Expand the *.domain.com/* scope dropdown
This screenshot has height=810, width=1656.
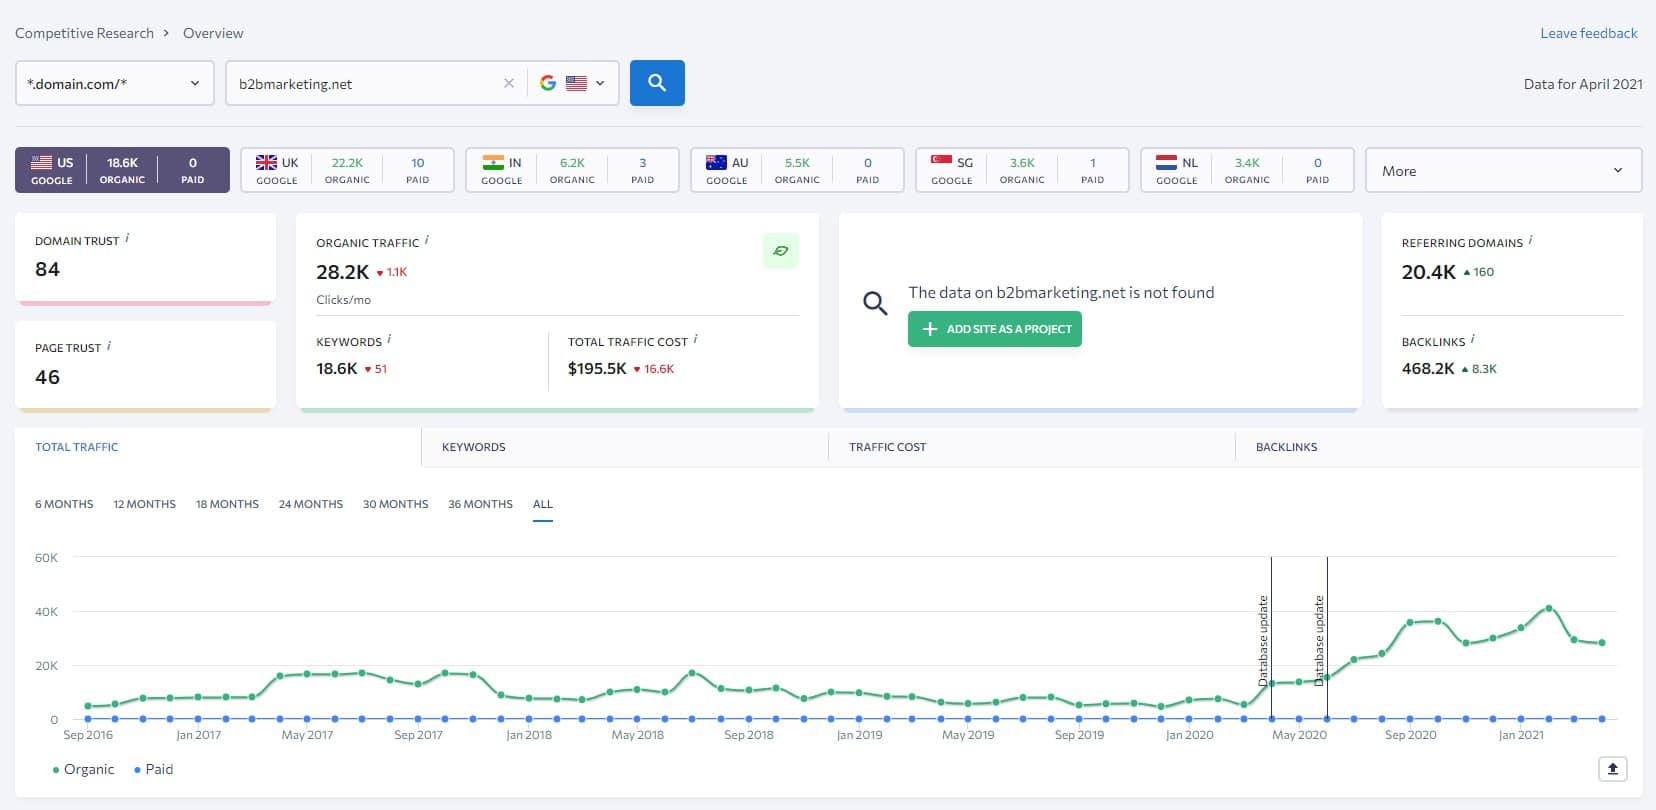point(115,83)
